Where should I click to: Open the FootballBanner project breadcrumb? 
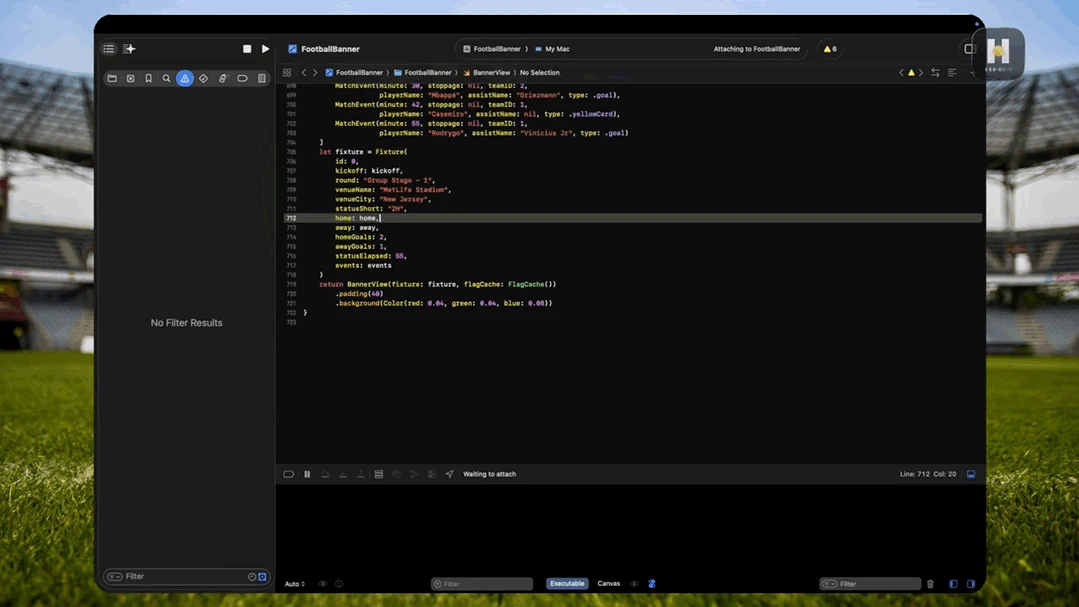coord(354,72)
